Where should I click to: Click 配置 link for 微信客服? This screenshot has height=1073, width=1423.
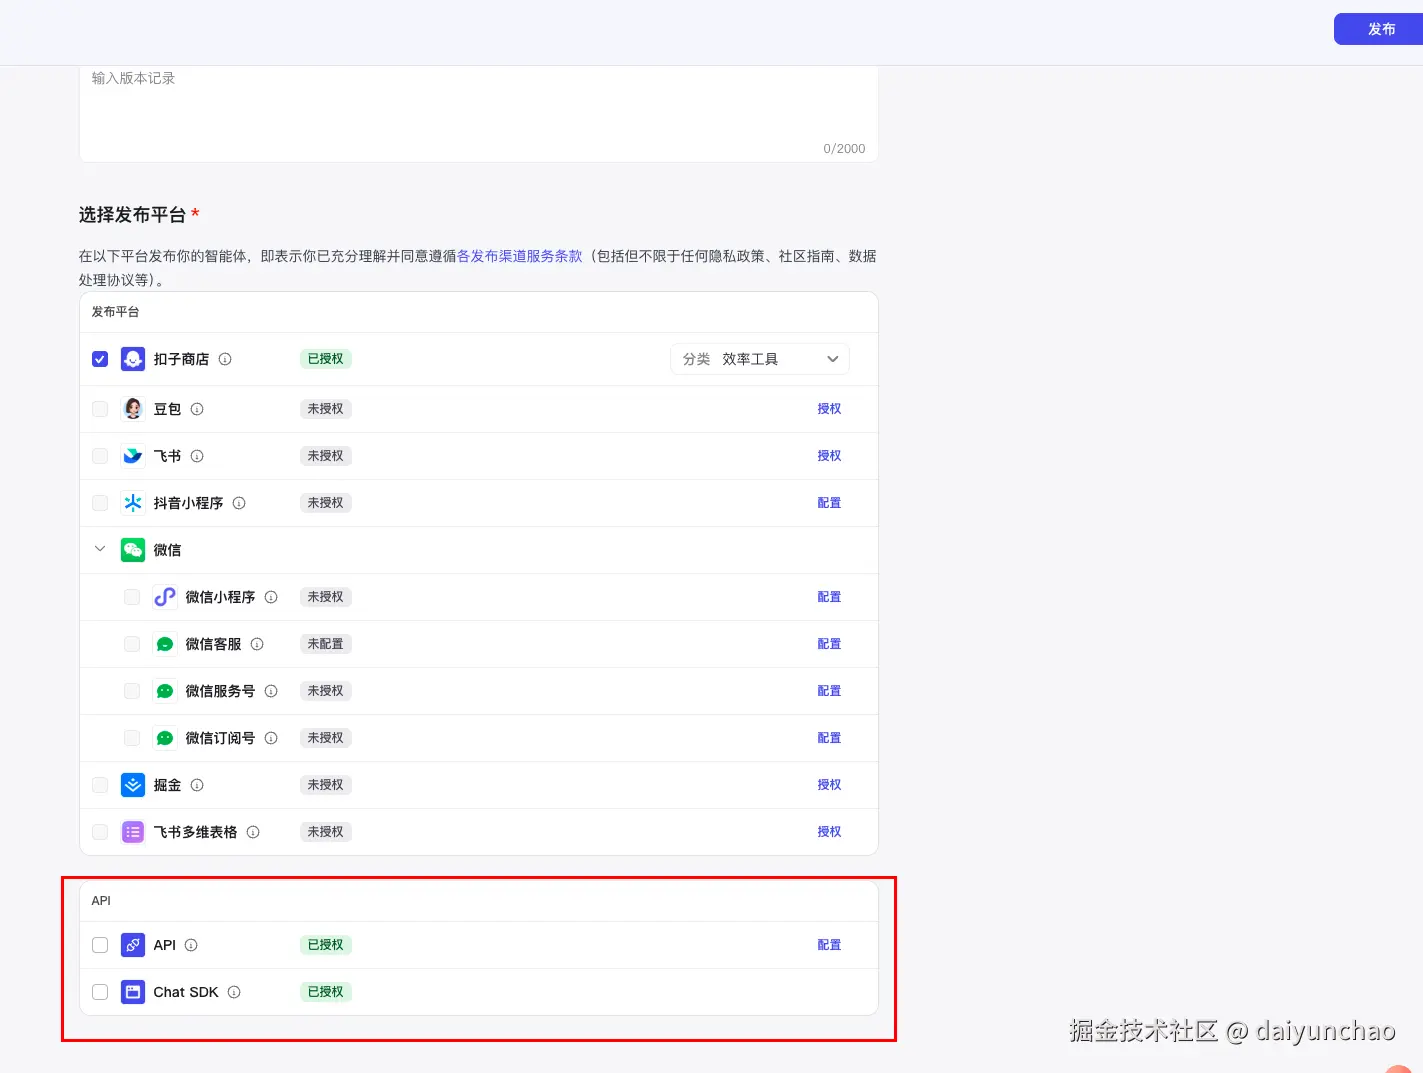tap(829, 644)
